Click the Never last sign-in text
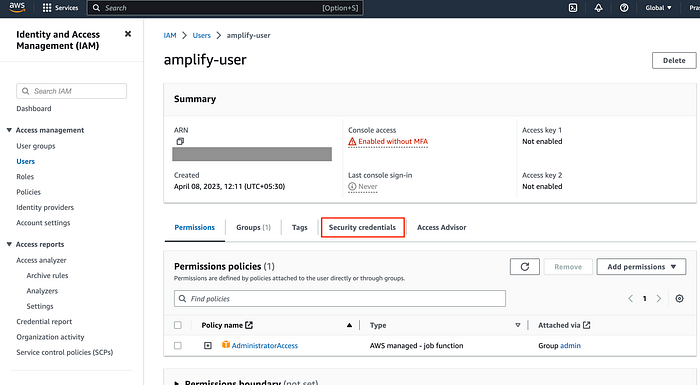Screen dimensions: 700x385 click(368, 186)
